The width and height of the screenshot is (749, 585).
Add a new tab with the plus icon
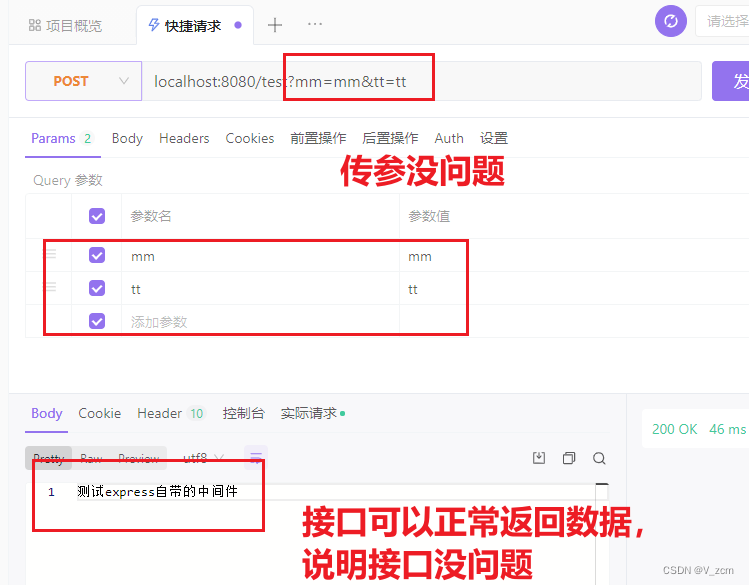[x=275, y=25]
